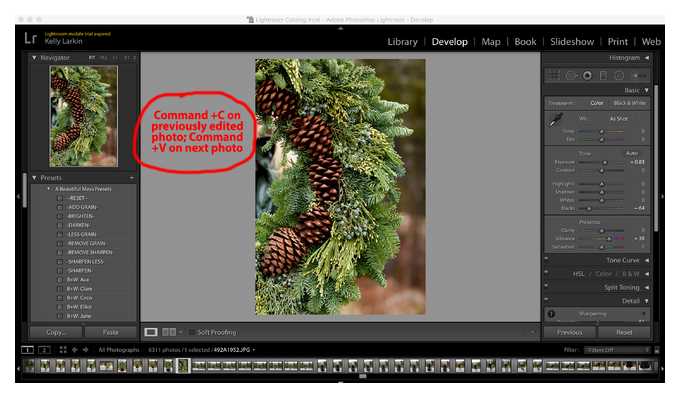Screen dimensions: 680x398
Task: Select the Spot Removal tool icon
Action: 571,75
